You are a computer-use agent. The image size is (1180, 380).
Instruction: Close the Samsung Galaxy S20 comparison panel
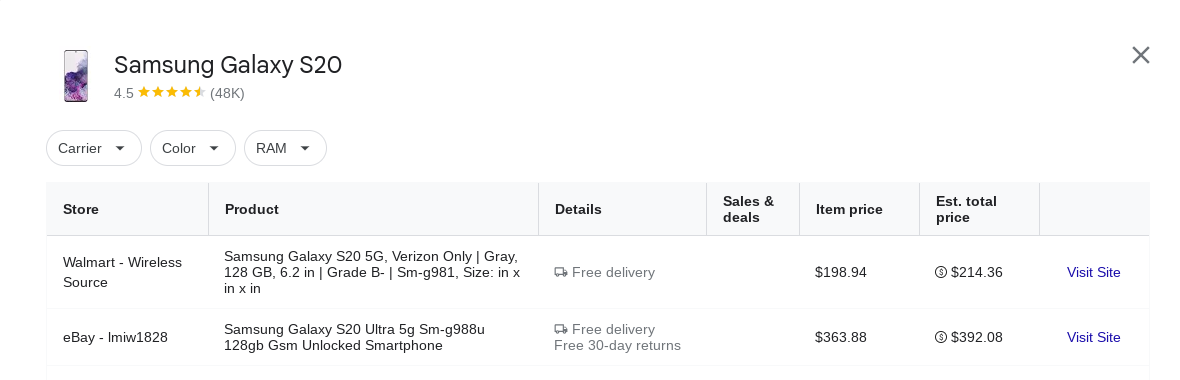coord(1140,55)
